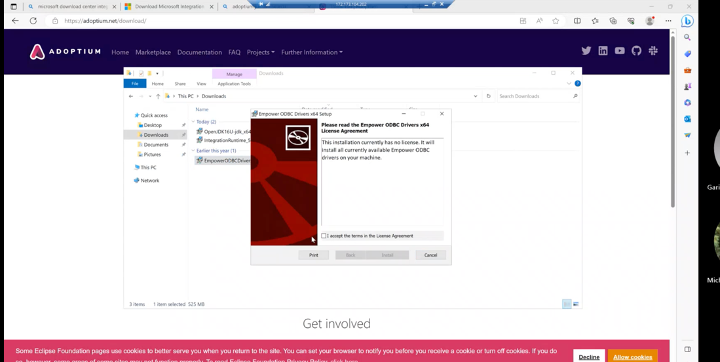Open Games chess icon in Edge sidebar
Image resolution: width=720 pixels, height=362 pixels.
coord(687,86)
